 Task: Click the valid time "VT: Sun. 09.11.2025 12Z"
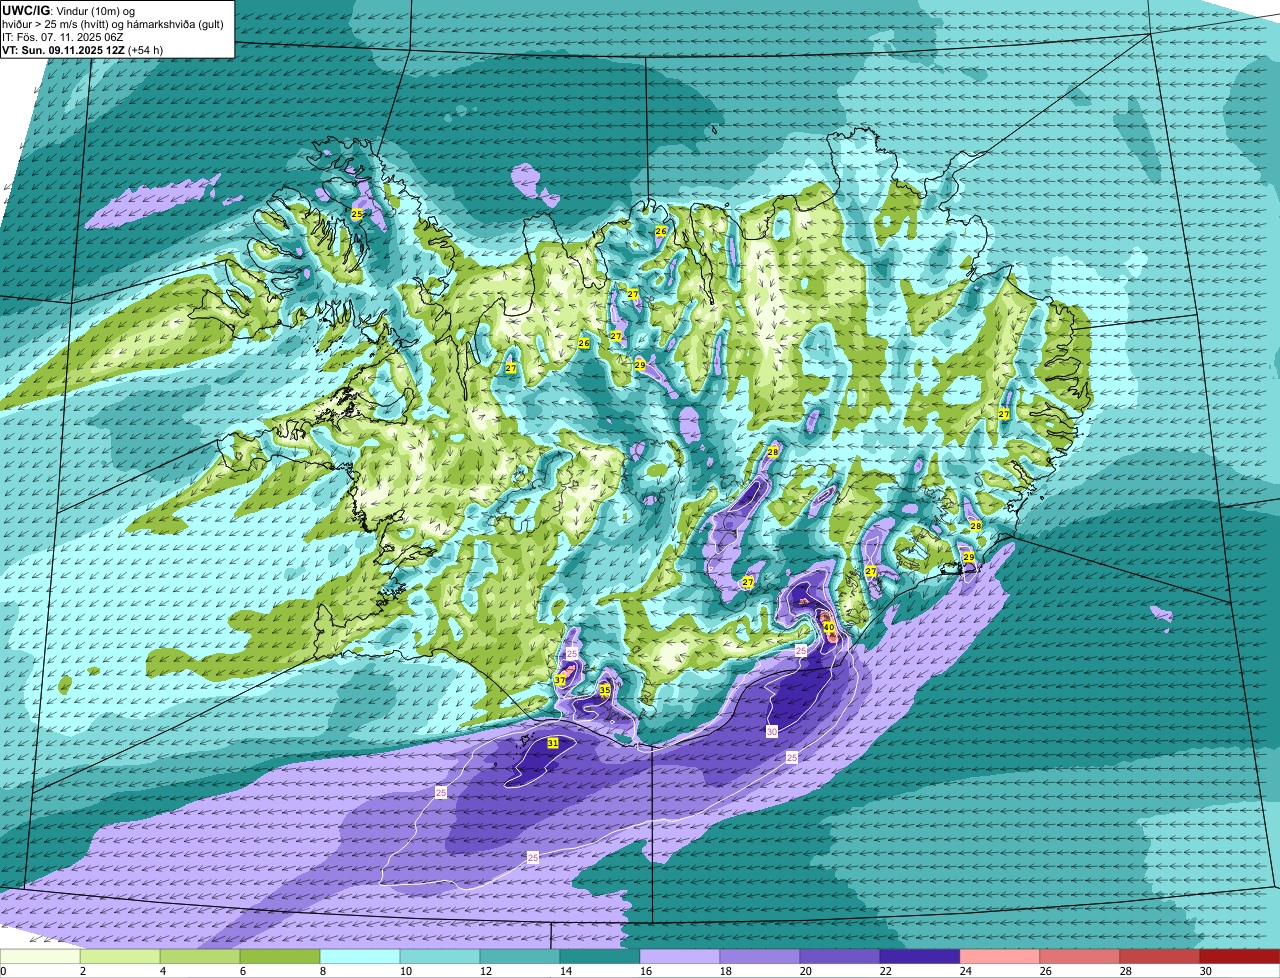click(64, 49)
